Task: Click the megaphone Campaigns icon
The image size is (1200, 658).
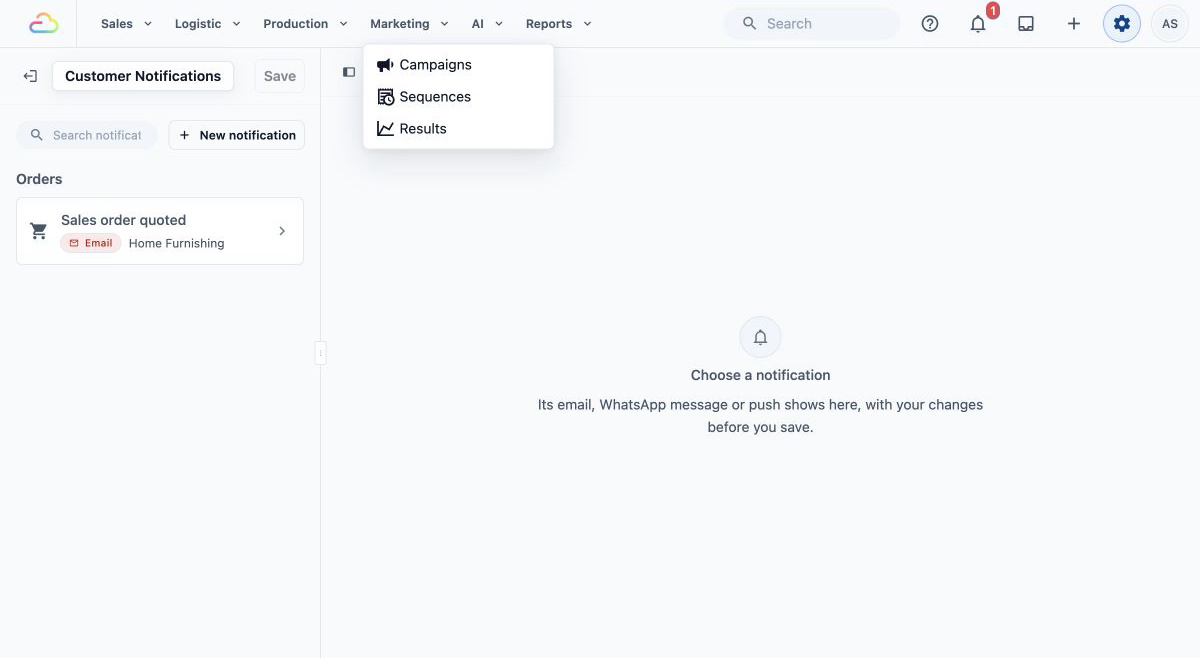Action: [385, 65]
